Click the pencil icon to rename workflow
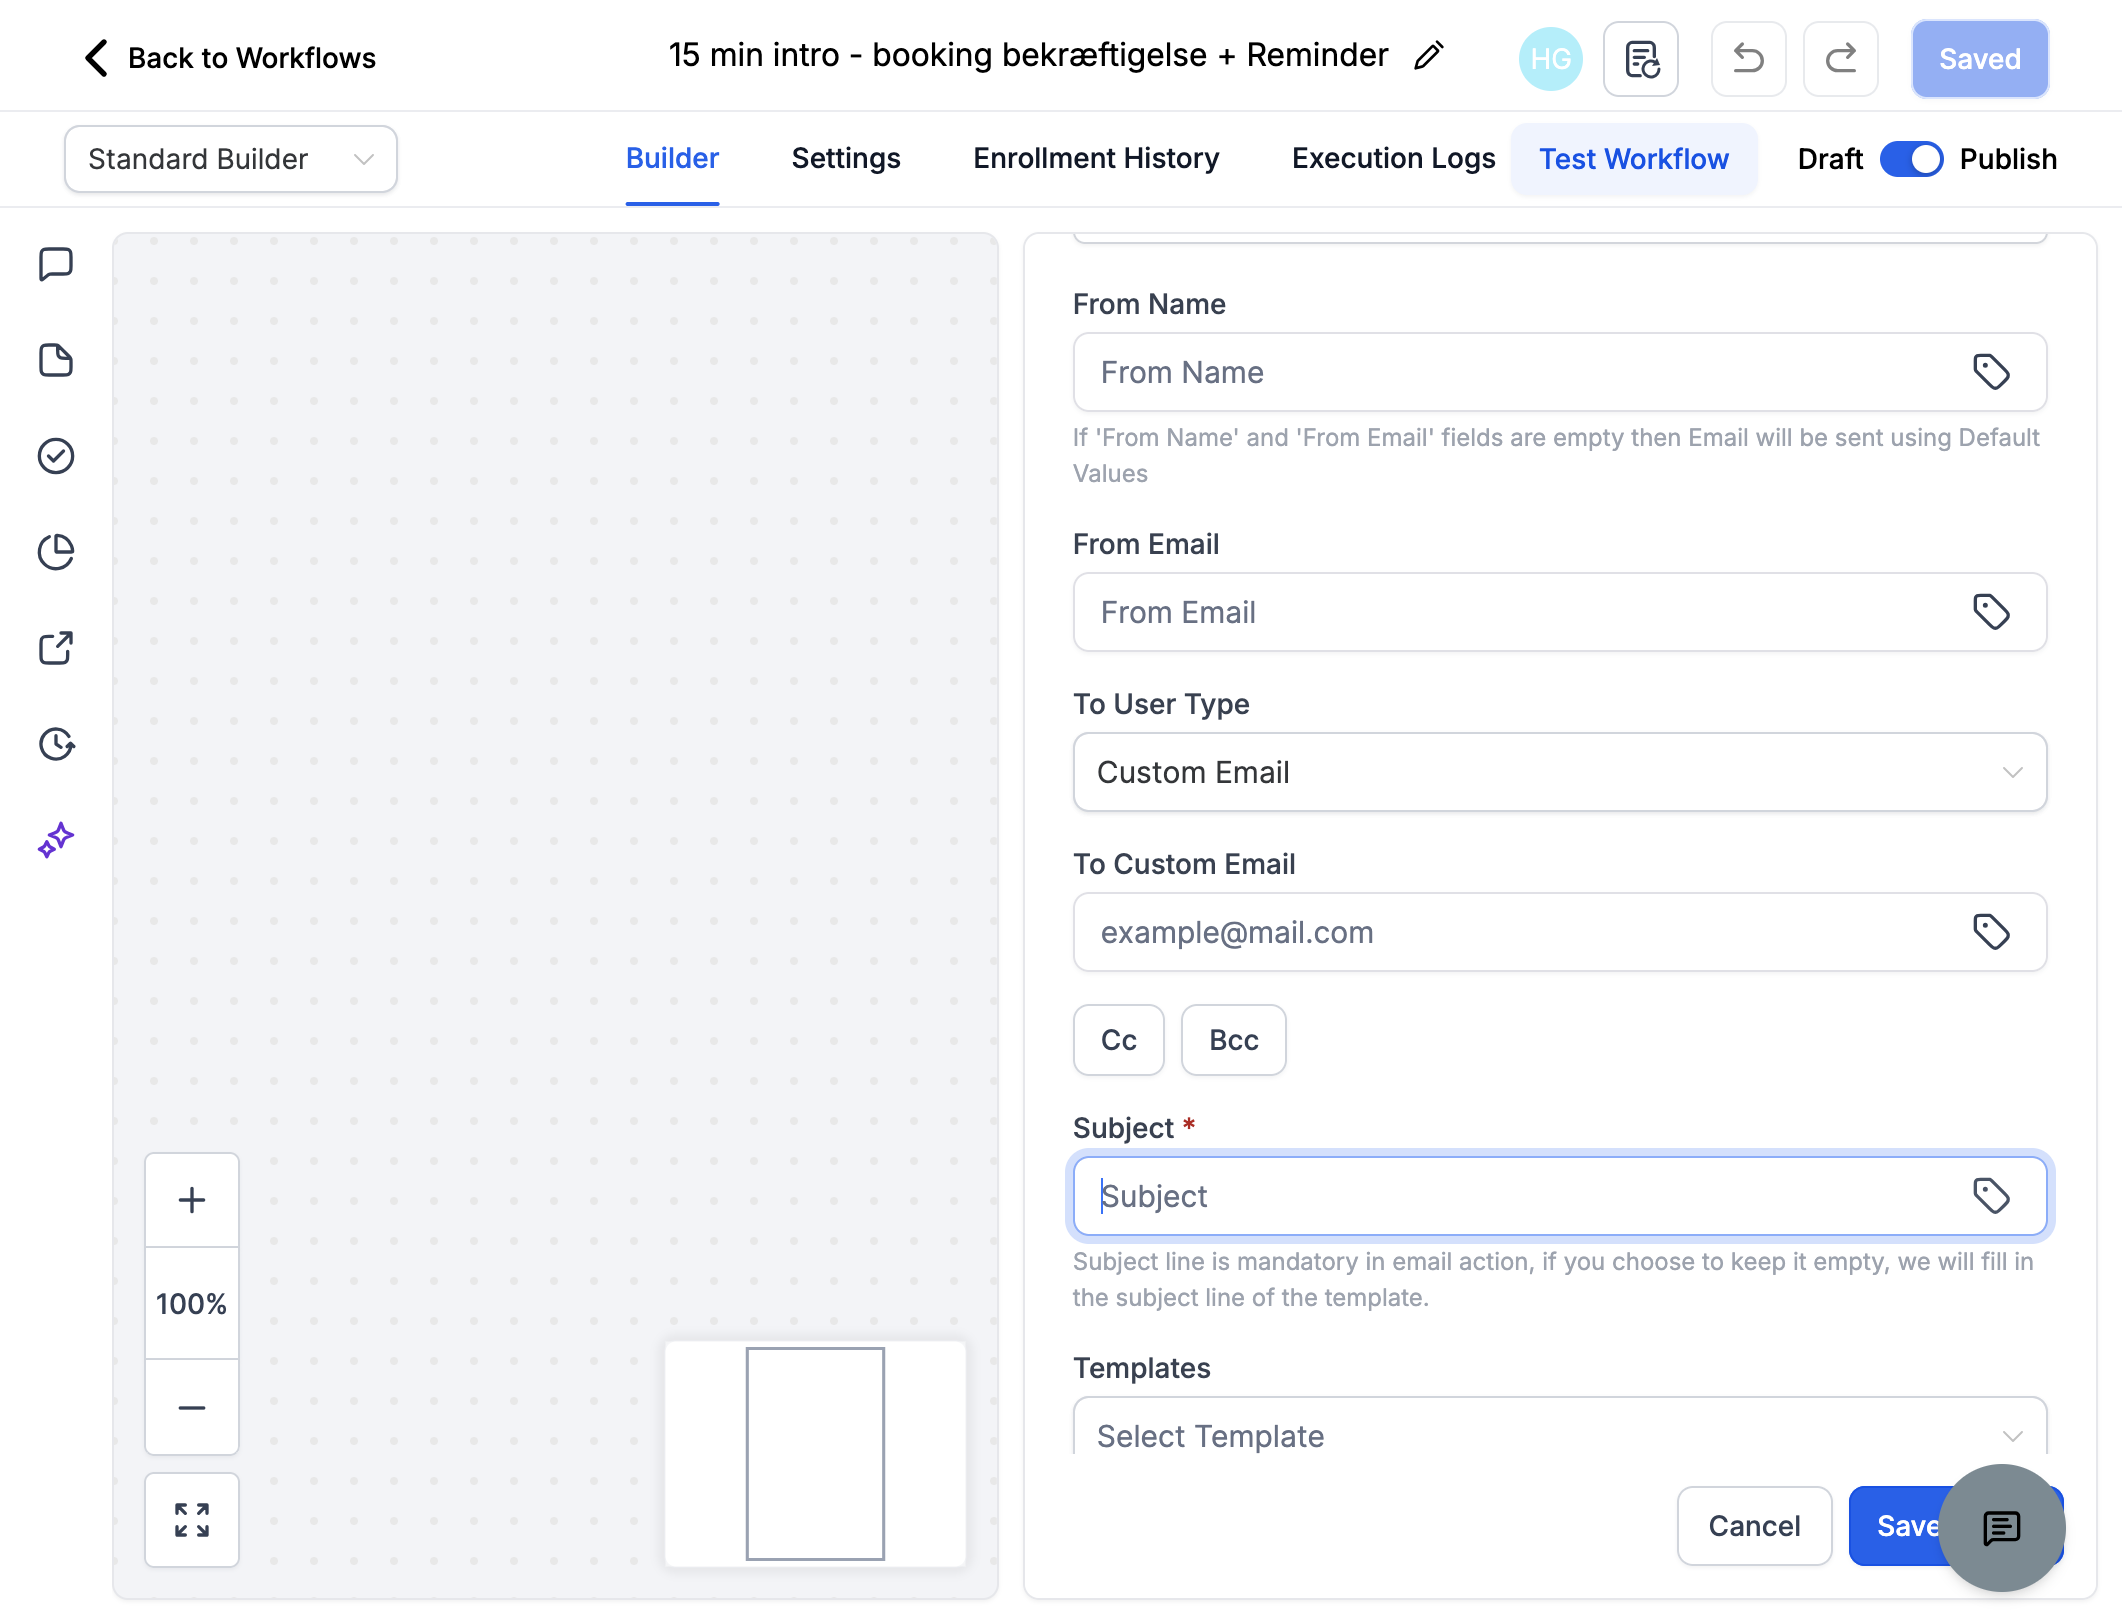2122x1624 pixels. [x=1429, y=56]
